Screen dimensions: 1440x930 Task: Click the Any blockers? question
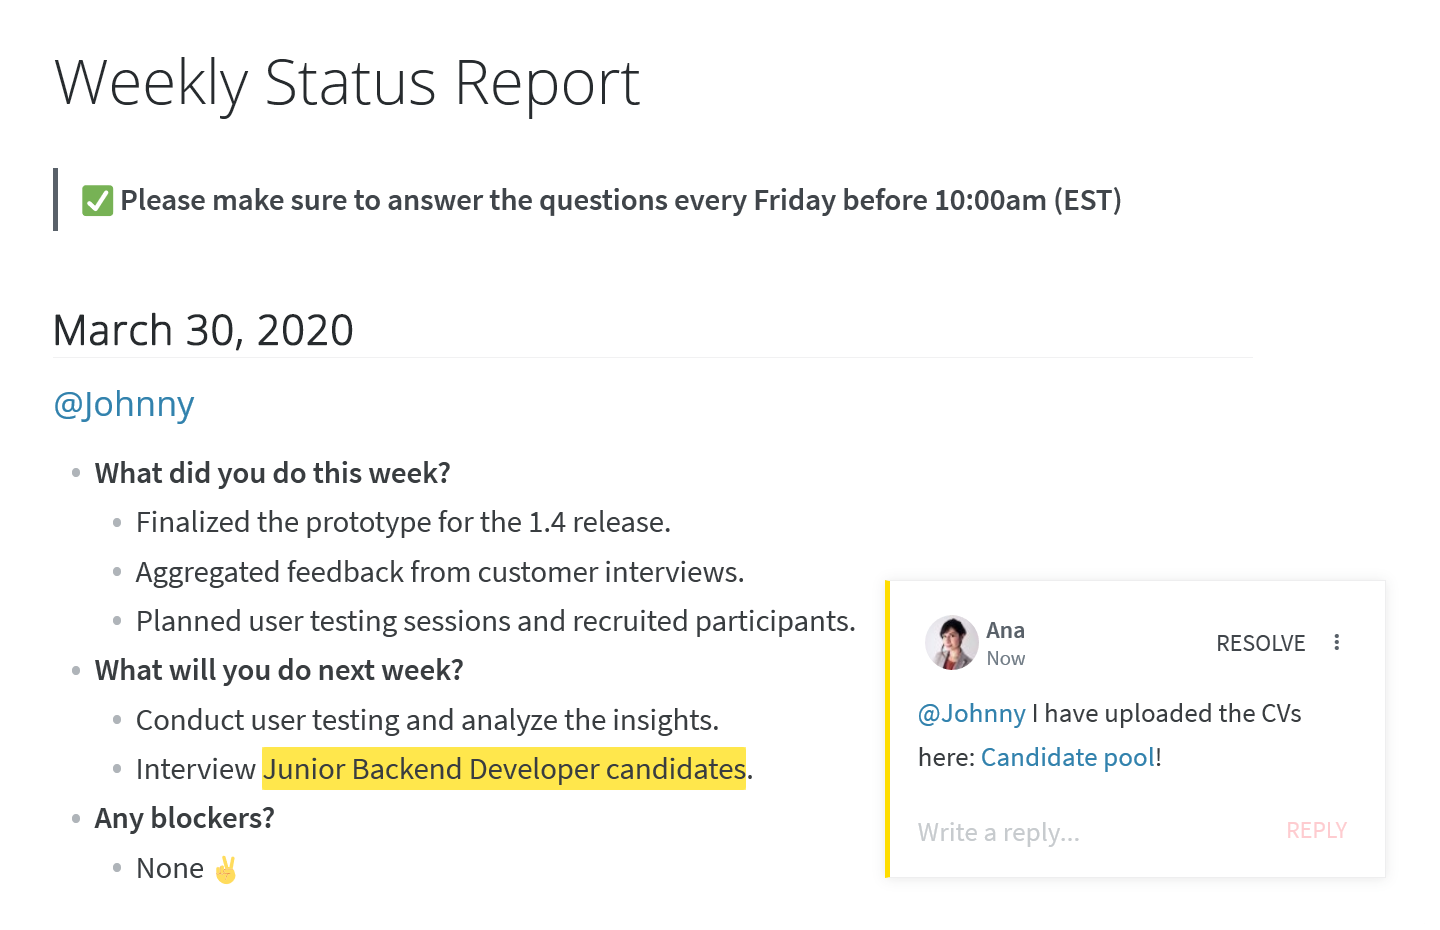(x=185, y=818)
